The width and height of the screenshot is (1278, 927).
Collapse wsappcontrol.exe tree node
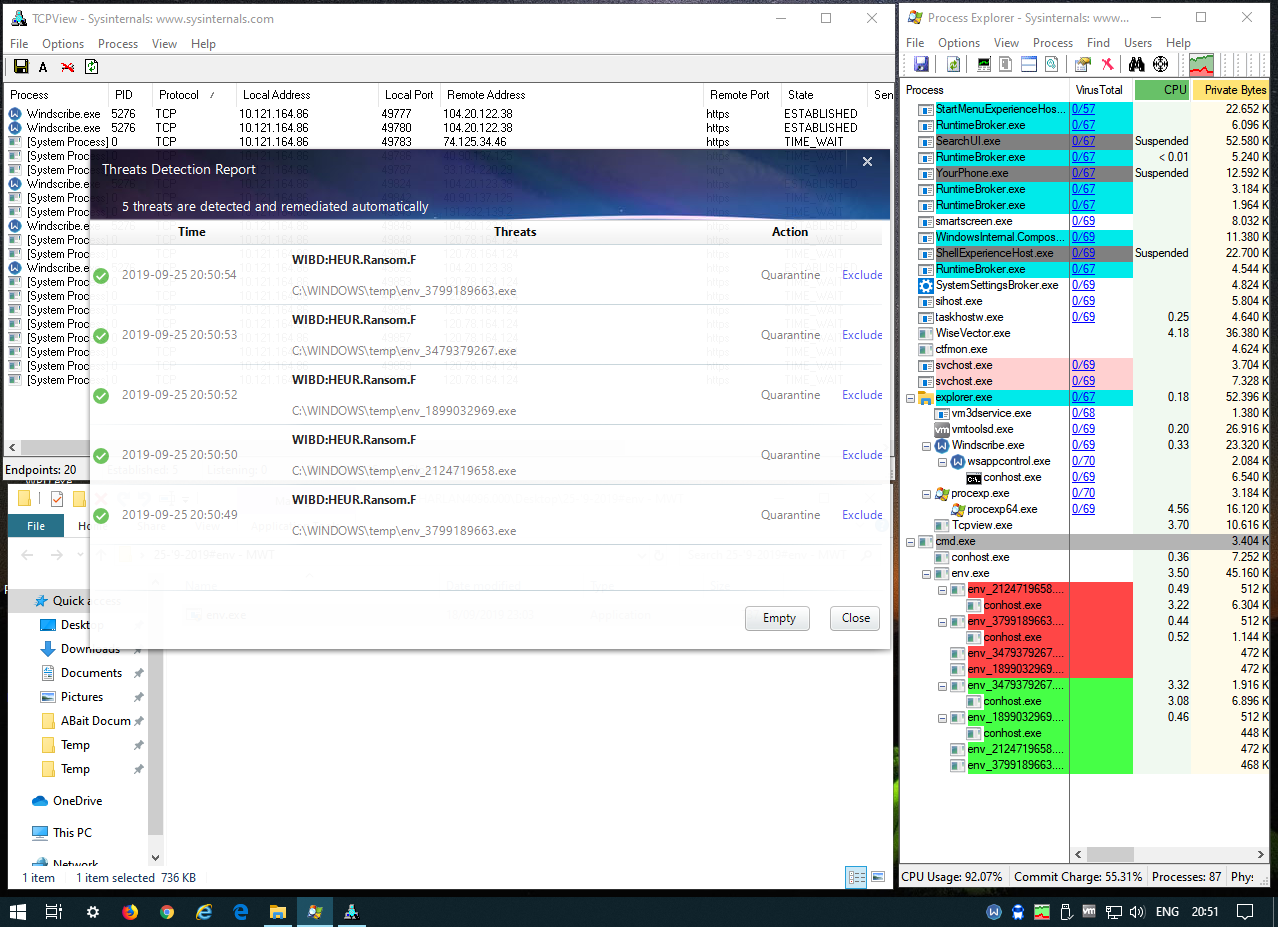tap(943, 461)
